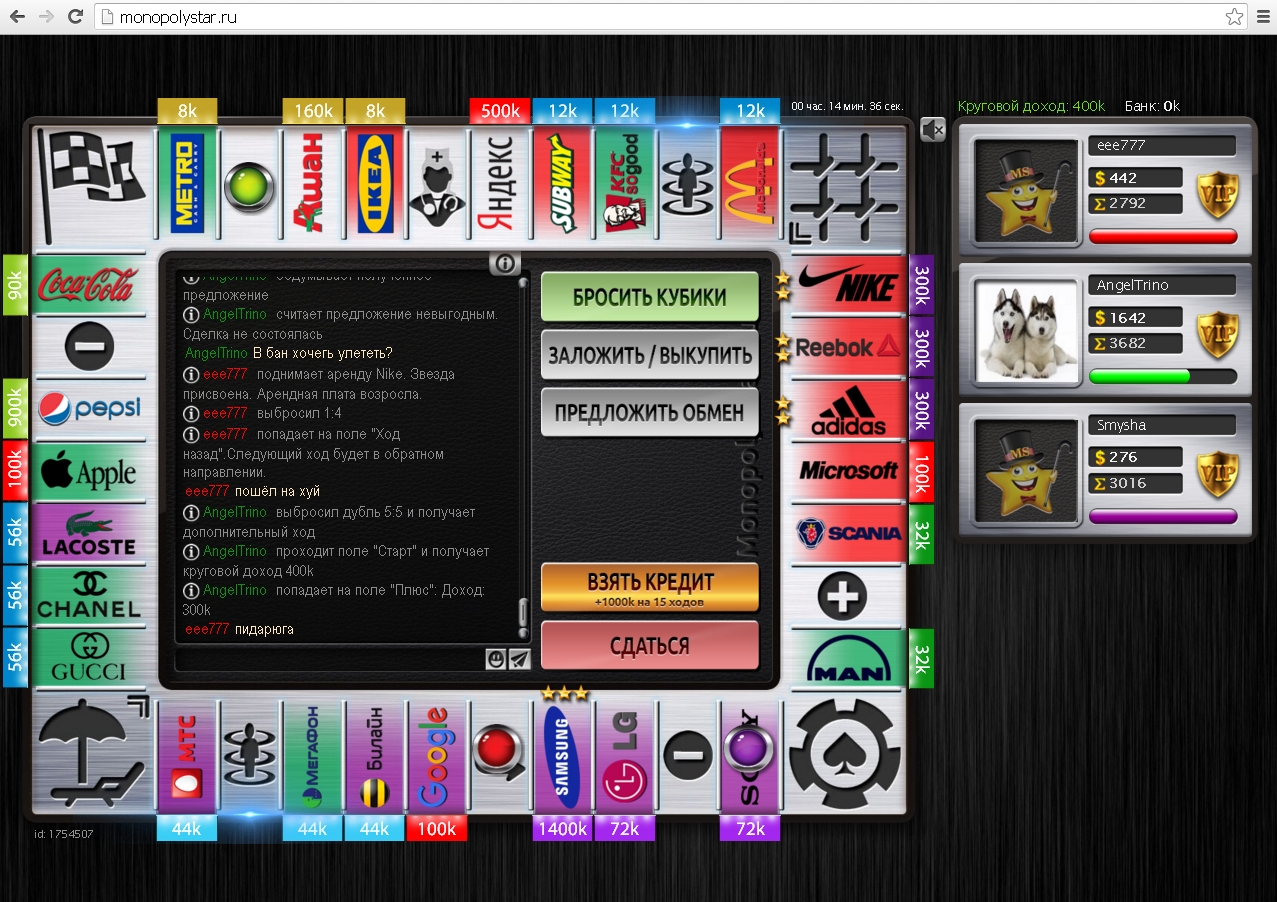This screenshot has height=902, width=1277.
Task: Click Smysha's purple progress bar
Action: [x=1163, y=517]
